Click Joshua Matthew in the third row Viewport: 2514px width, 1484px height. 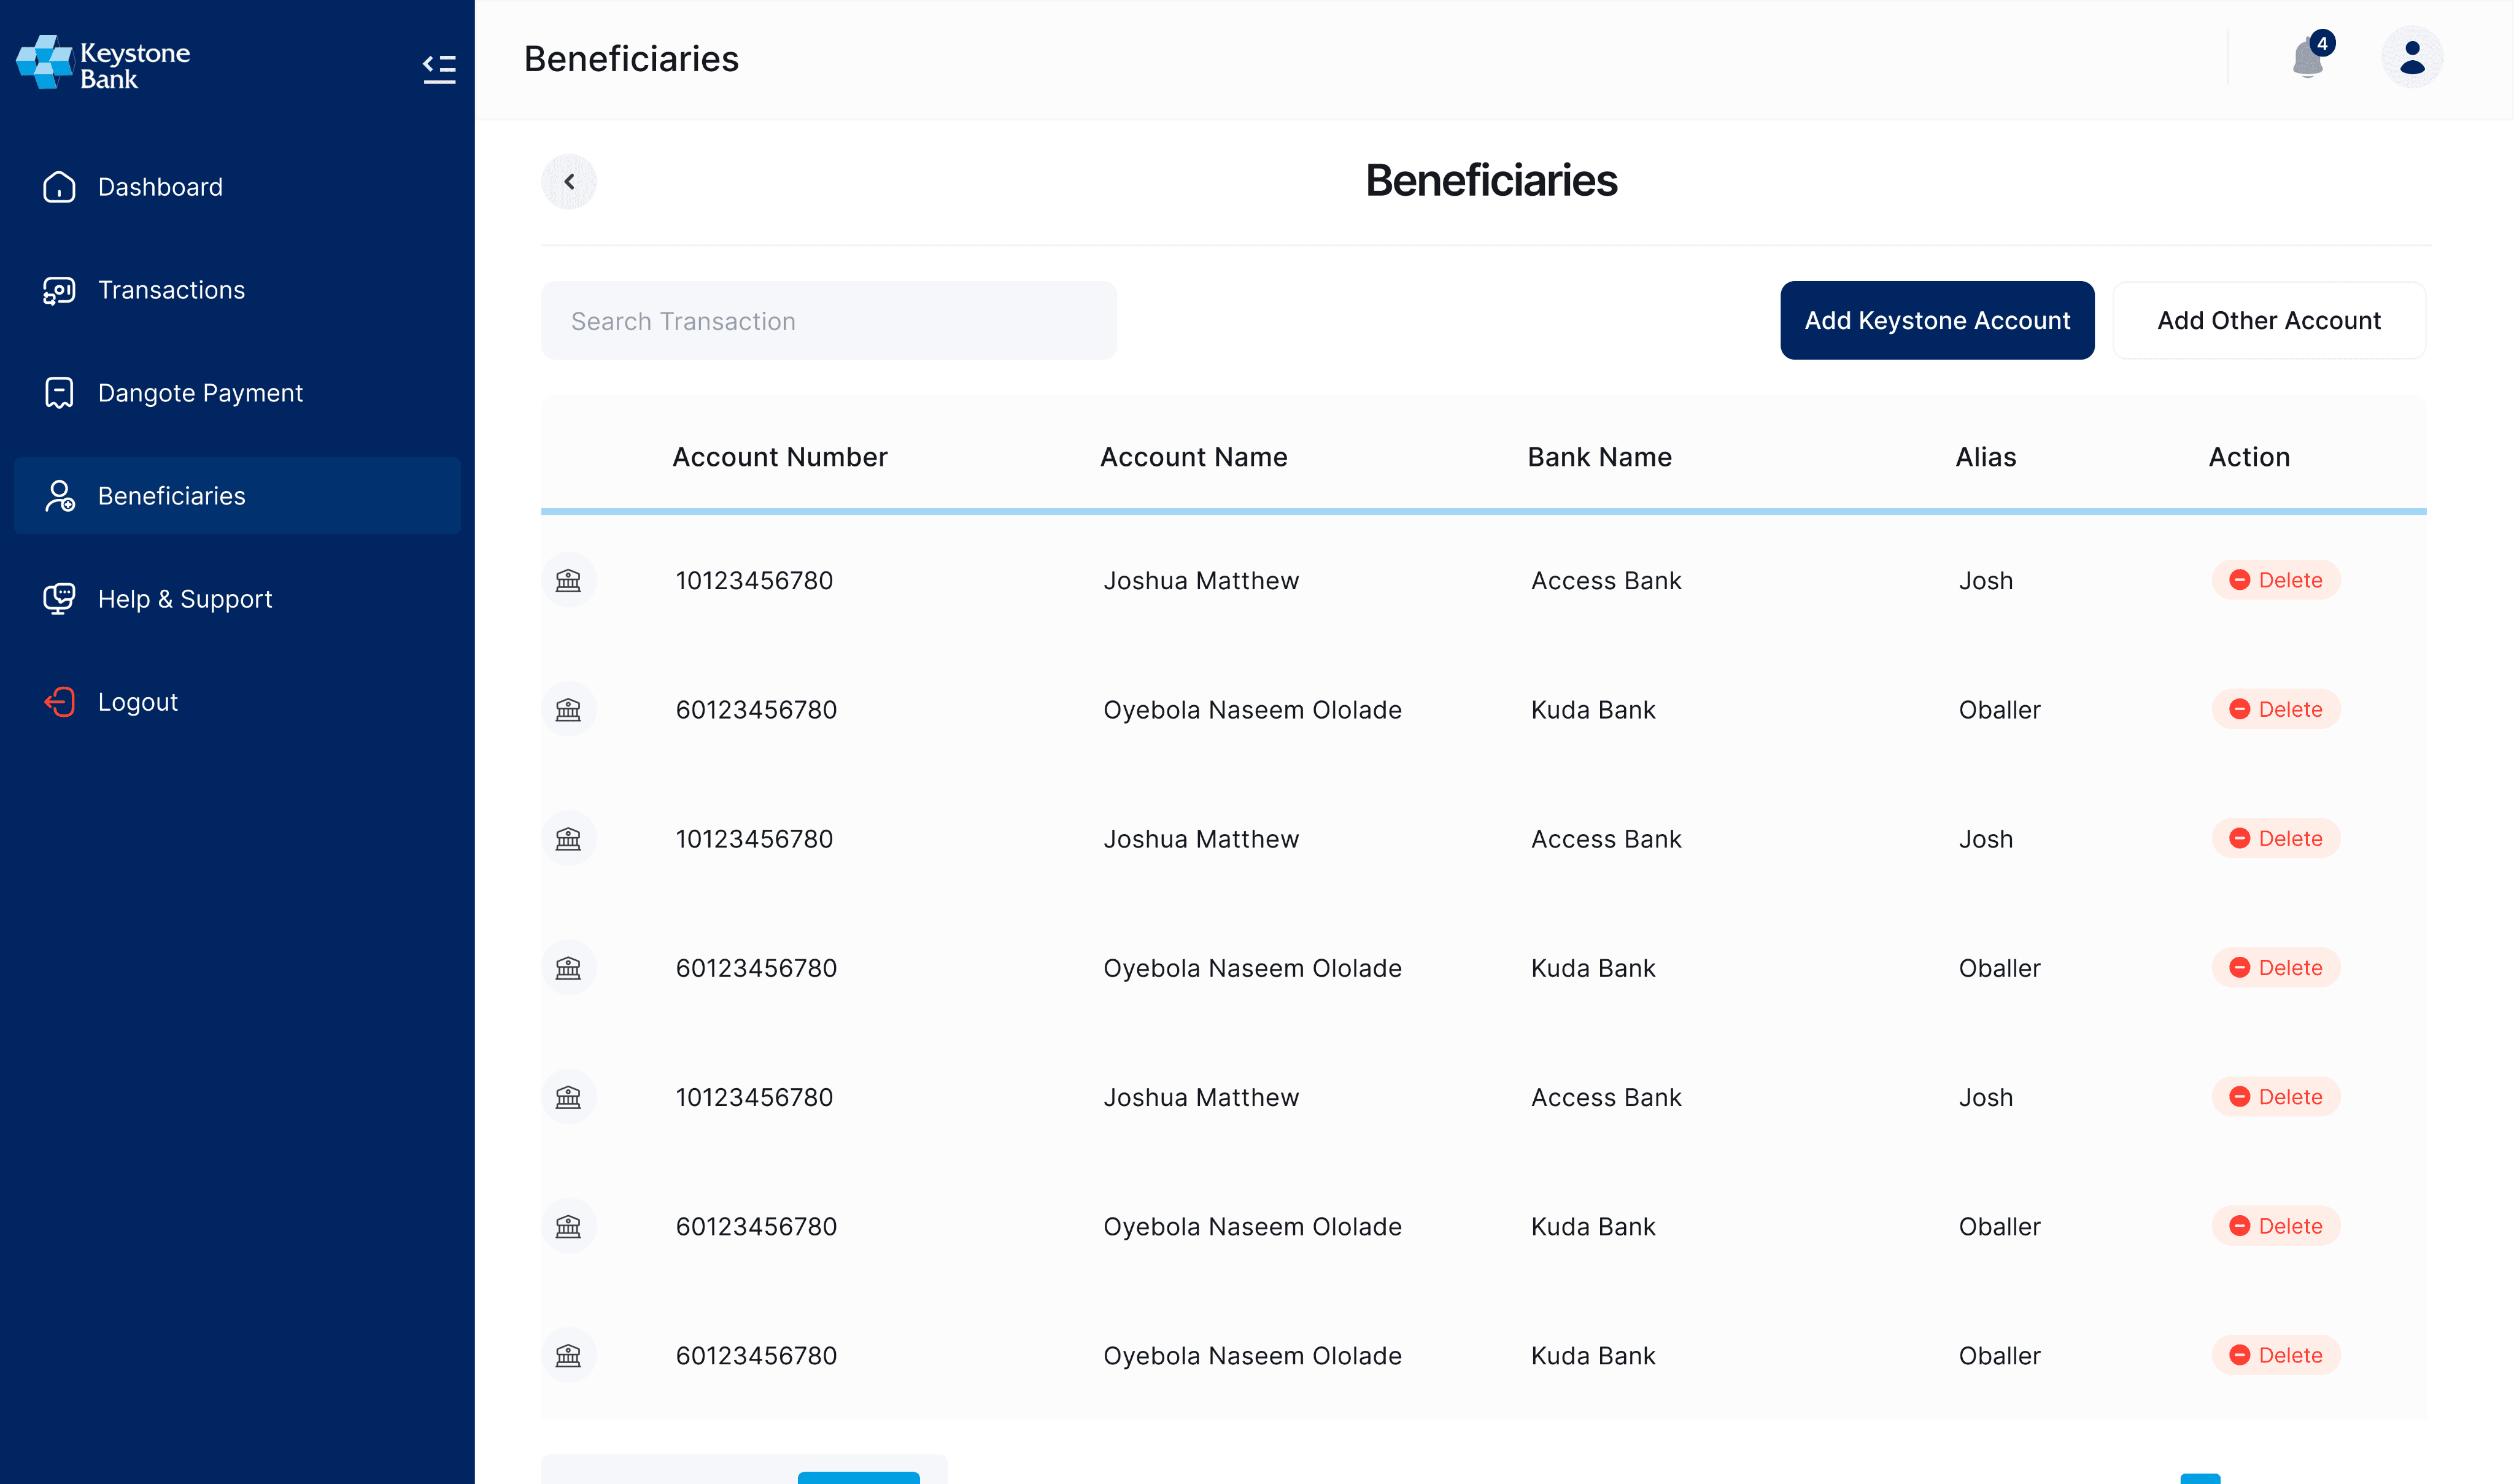coord(1201,838)
